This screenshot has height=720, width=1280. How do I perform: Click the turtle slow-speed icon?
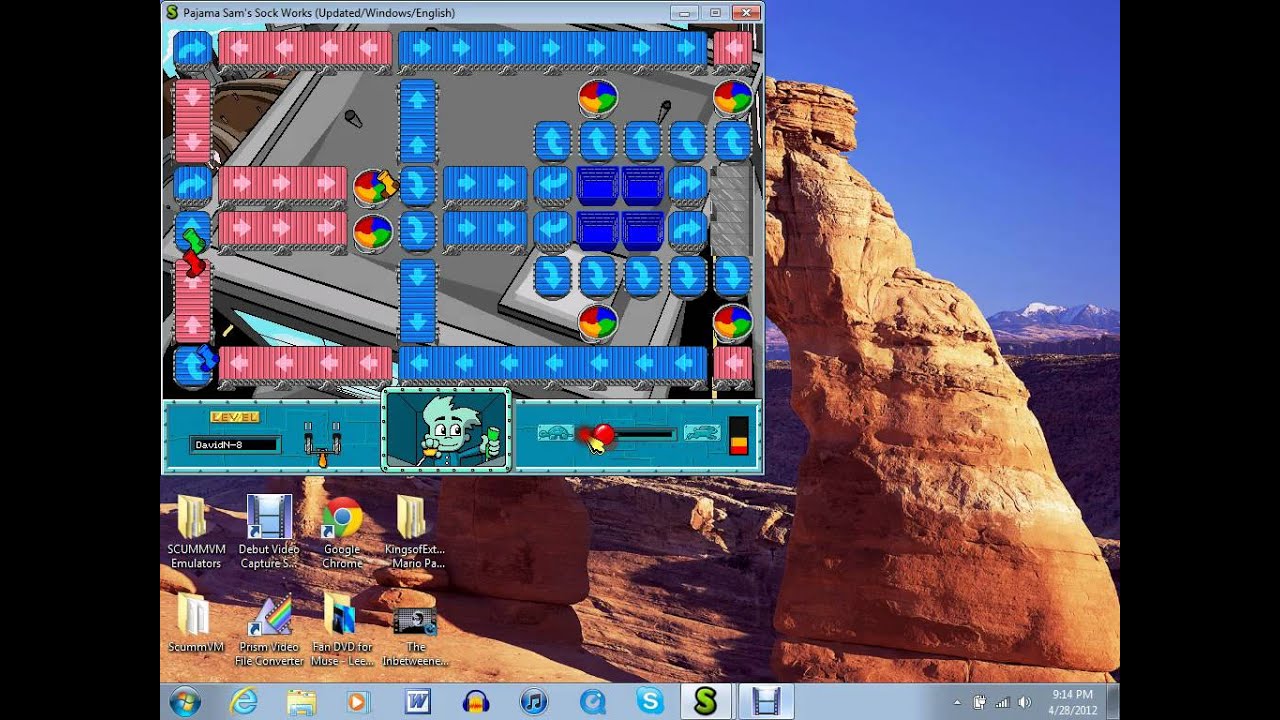(556, 433)
